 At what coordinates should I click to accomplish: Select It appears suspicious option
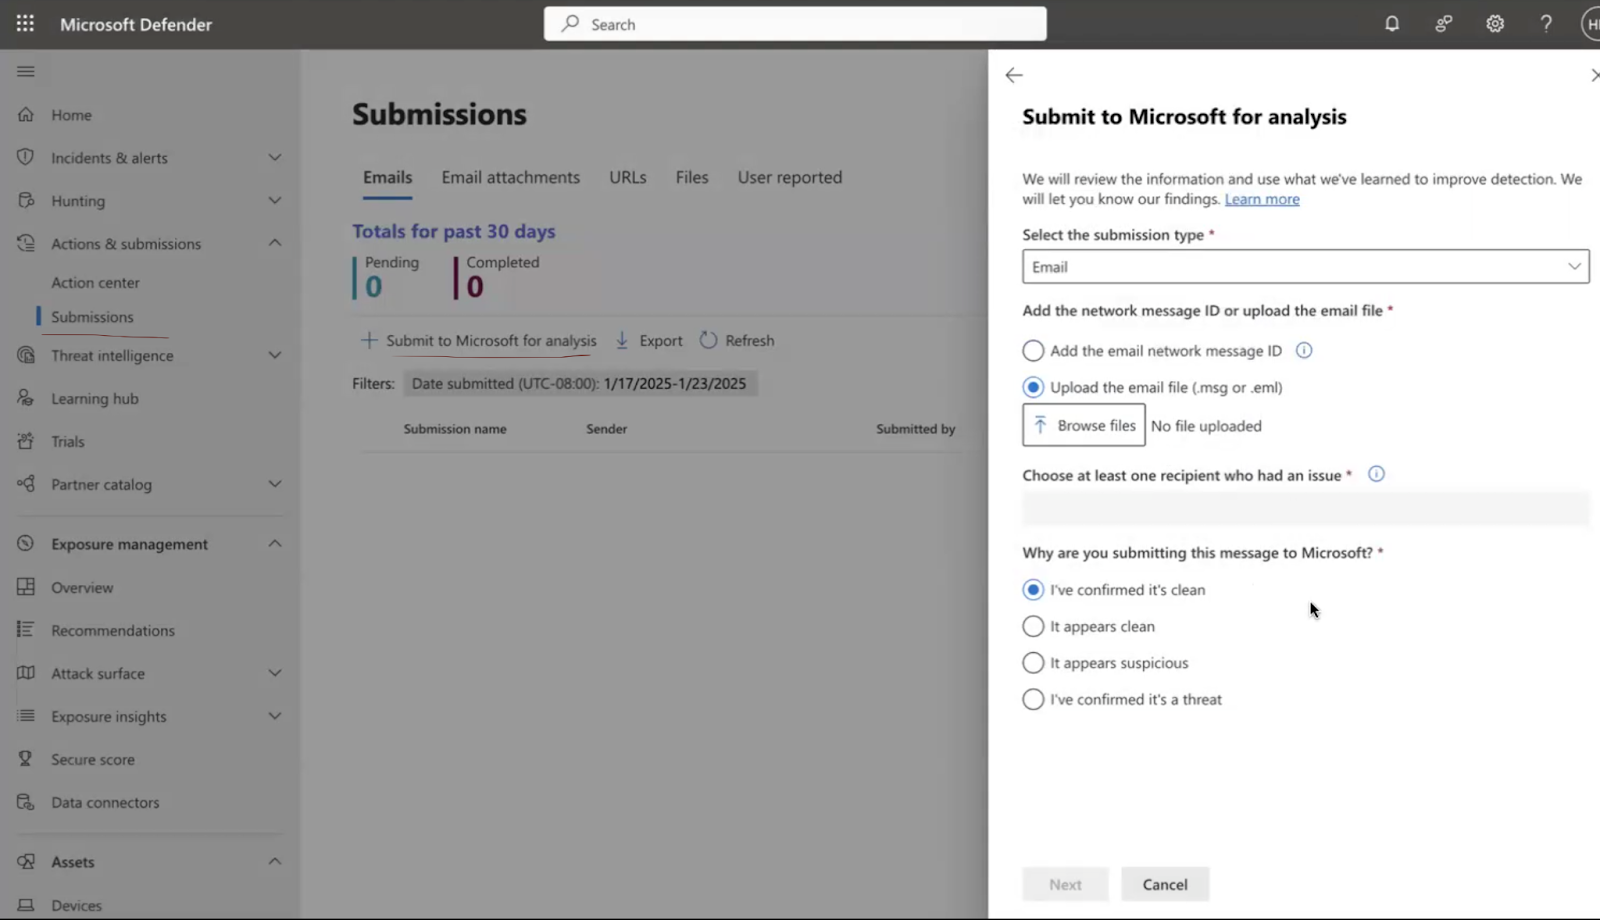click(x=1033, y=663)
